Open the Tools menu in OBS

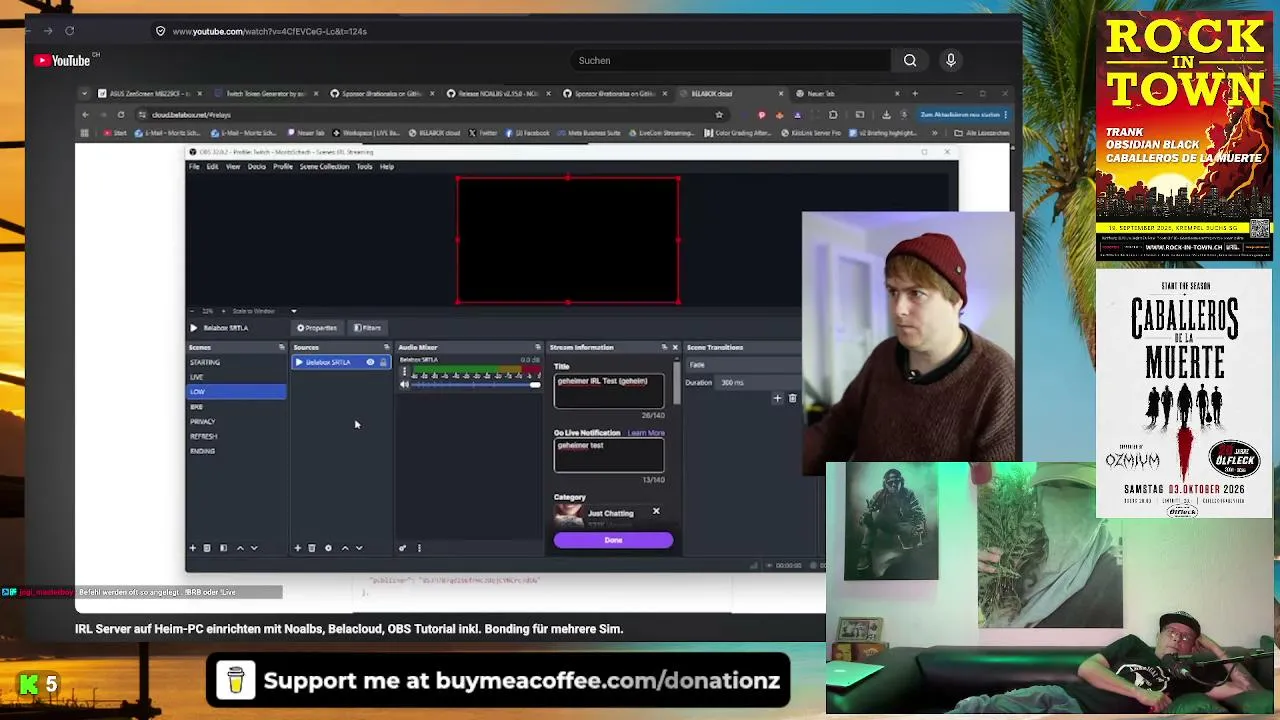pos(364,167)
